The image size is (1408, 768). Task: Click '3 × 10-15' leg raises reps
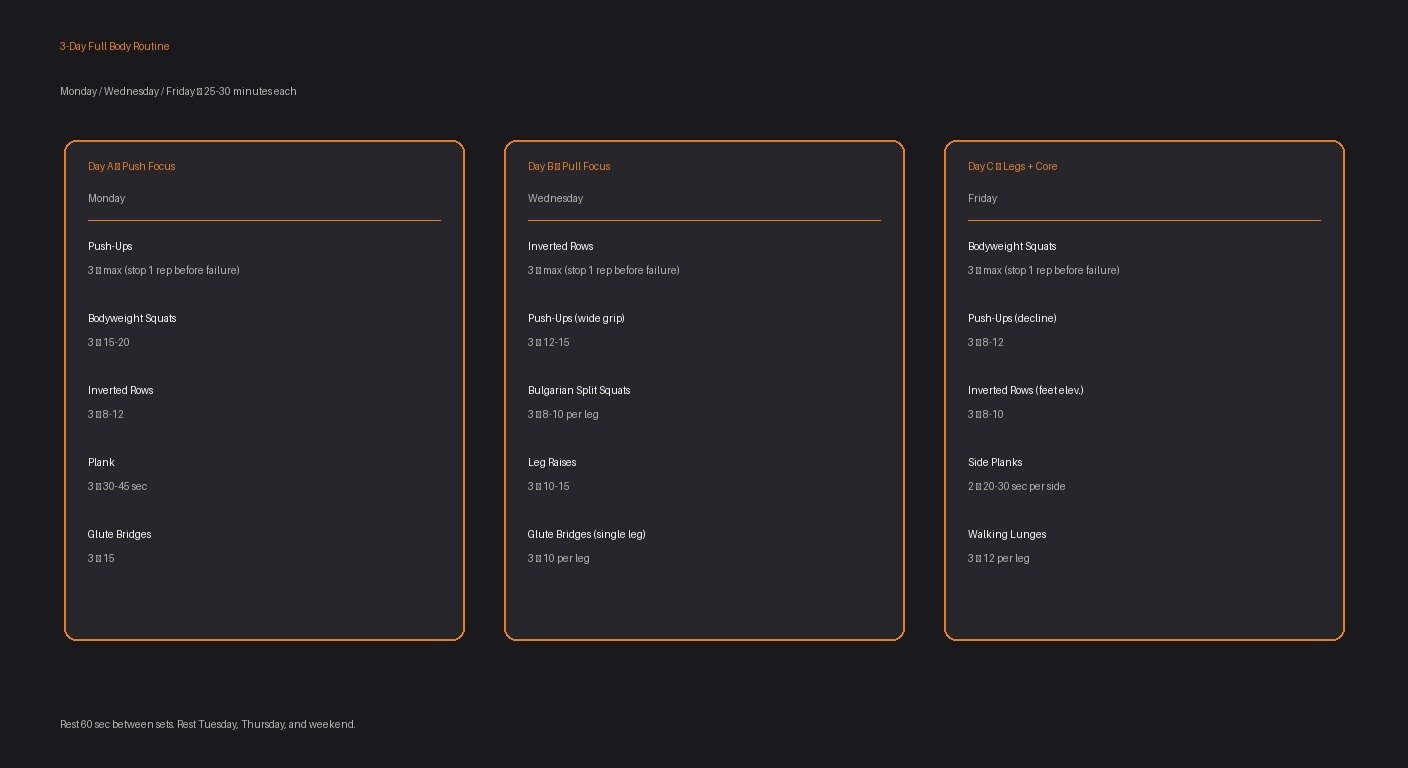(549, 486)
